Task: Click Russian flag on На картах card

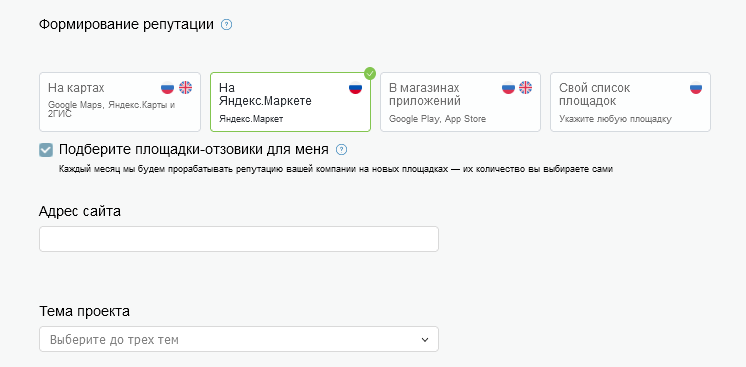Action: click(x=167, y=88)
